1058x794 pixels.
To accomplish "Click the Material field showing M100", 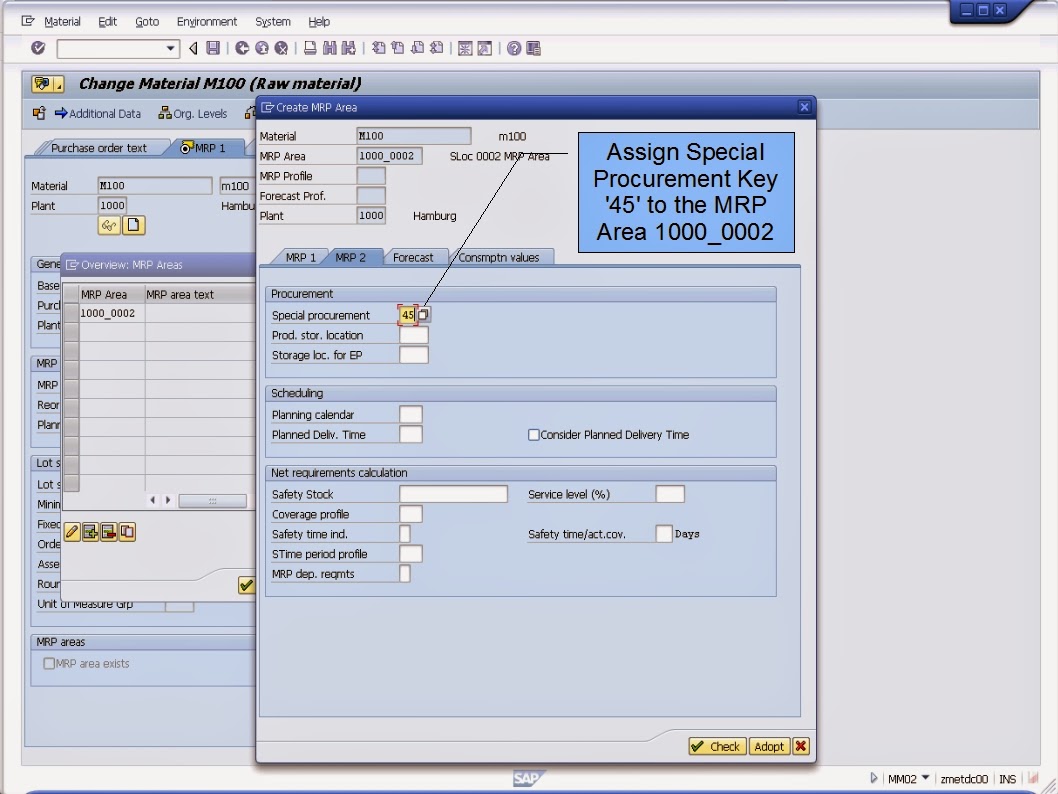I will point(411,135).
